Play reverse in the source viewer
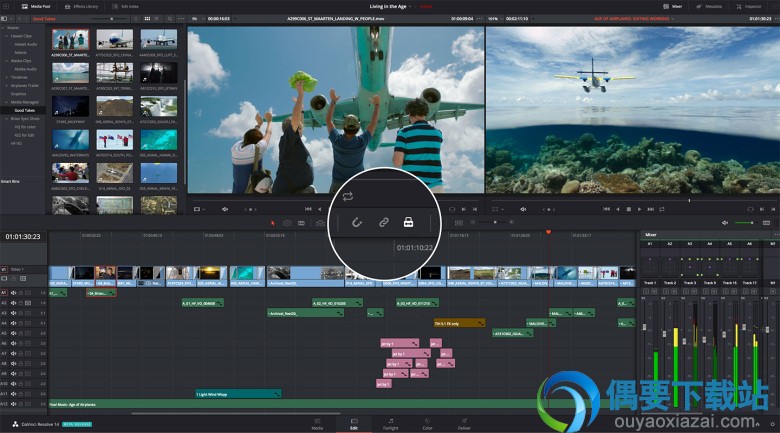The image size is (780, 433). 319,209
